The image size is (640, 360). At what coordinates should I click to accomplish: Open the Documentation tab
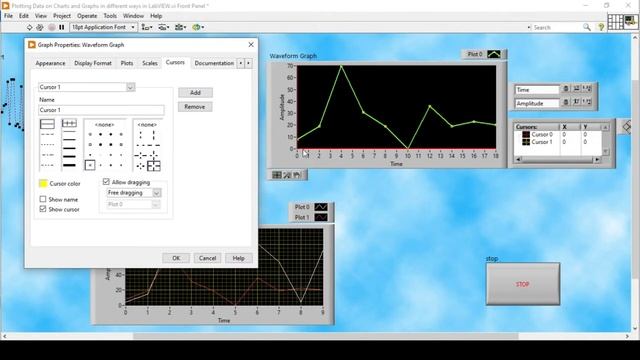[214, 63]
